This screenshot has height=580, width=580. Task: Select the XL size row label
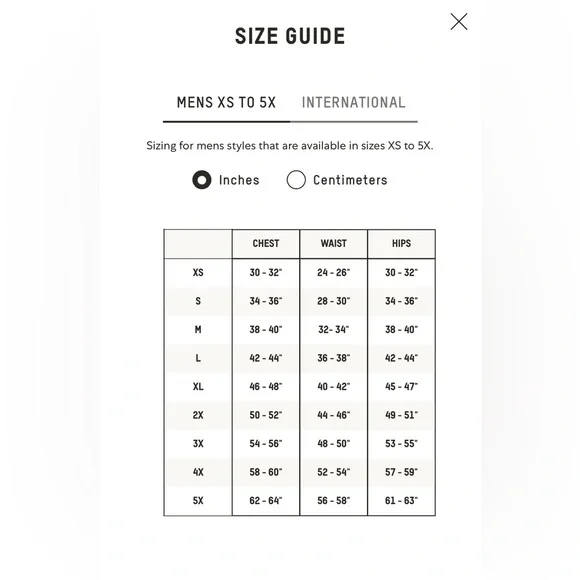pos(198,387)
